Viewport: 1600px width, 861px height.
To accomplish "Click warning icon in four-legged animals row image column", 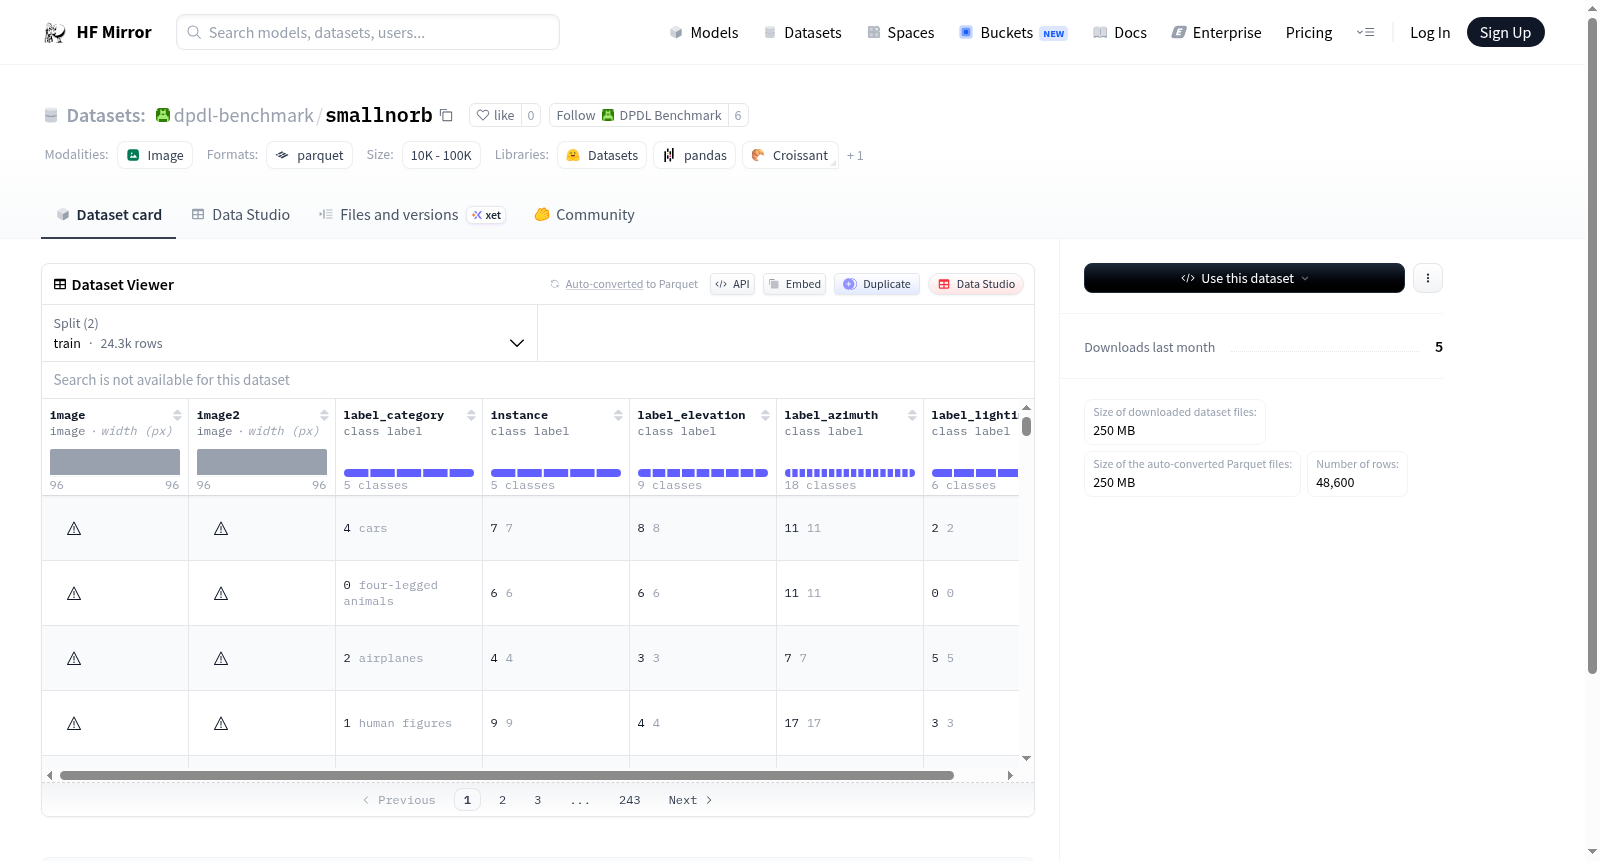I will tap(74, 593).
